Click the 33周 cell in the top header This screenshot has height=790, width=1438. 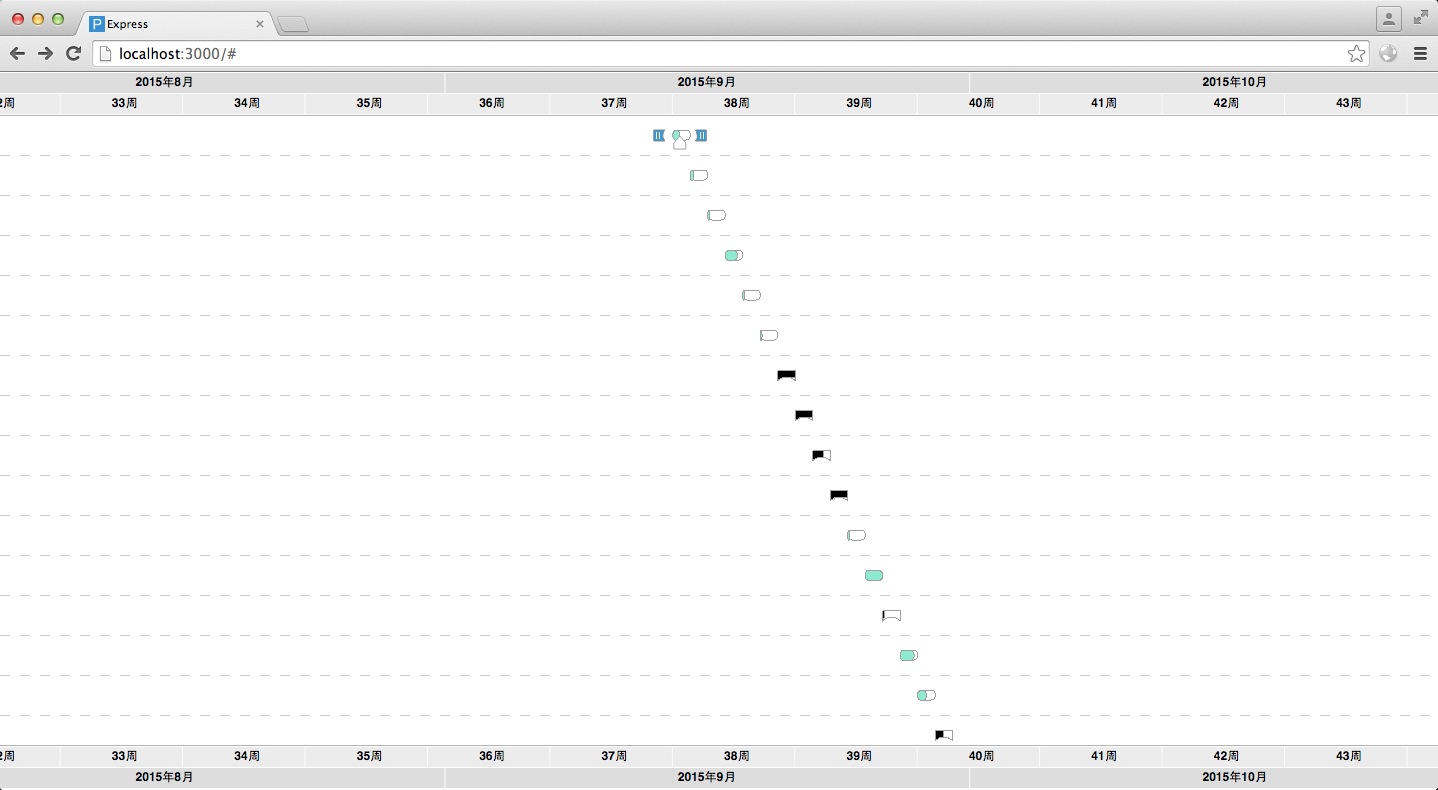124,103
